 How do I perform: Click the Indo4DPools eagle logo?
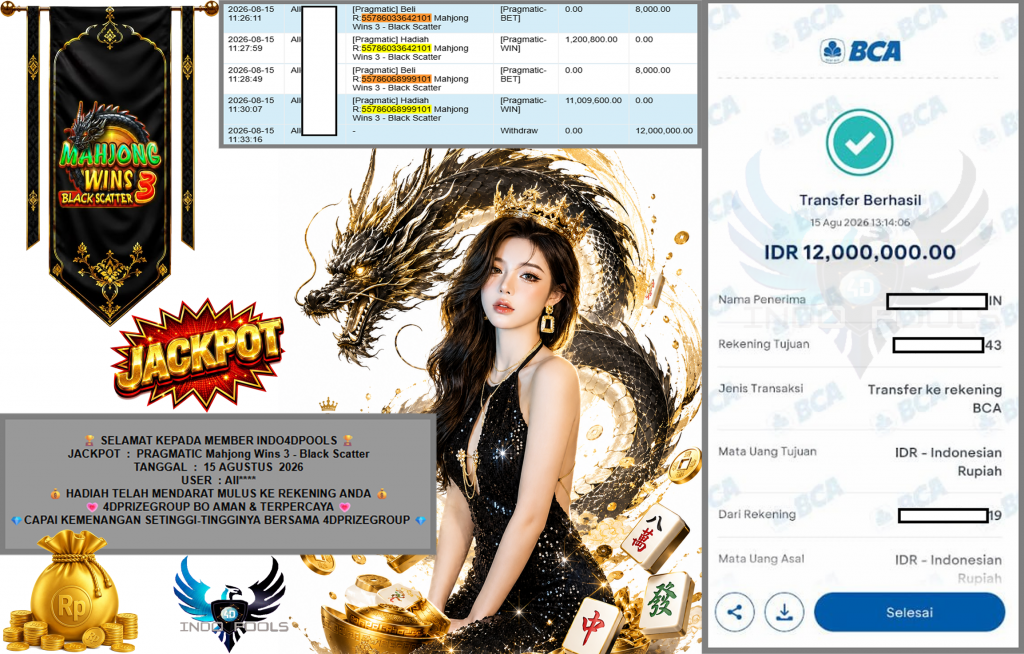[x=230, y=604]
